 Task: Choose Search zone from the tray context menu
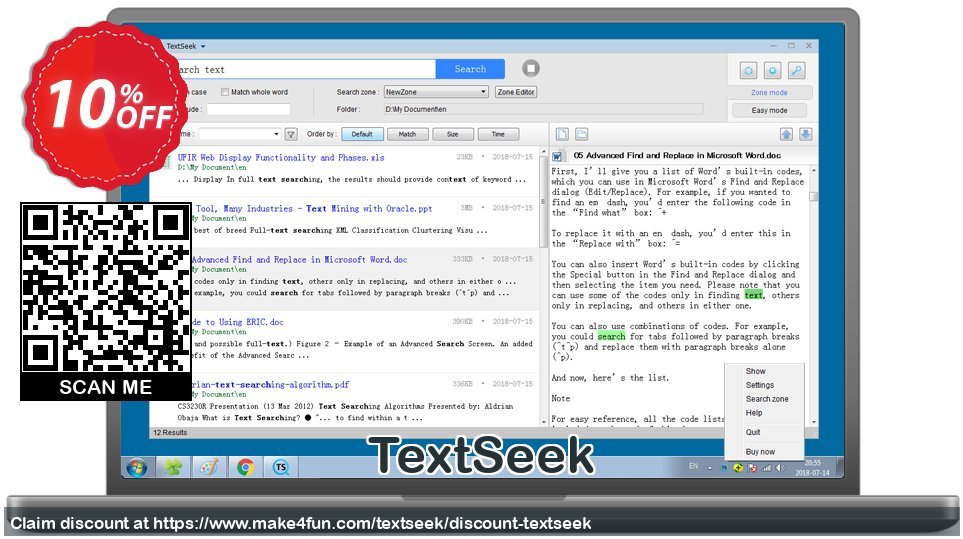767,399
